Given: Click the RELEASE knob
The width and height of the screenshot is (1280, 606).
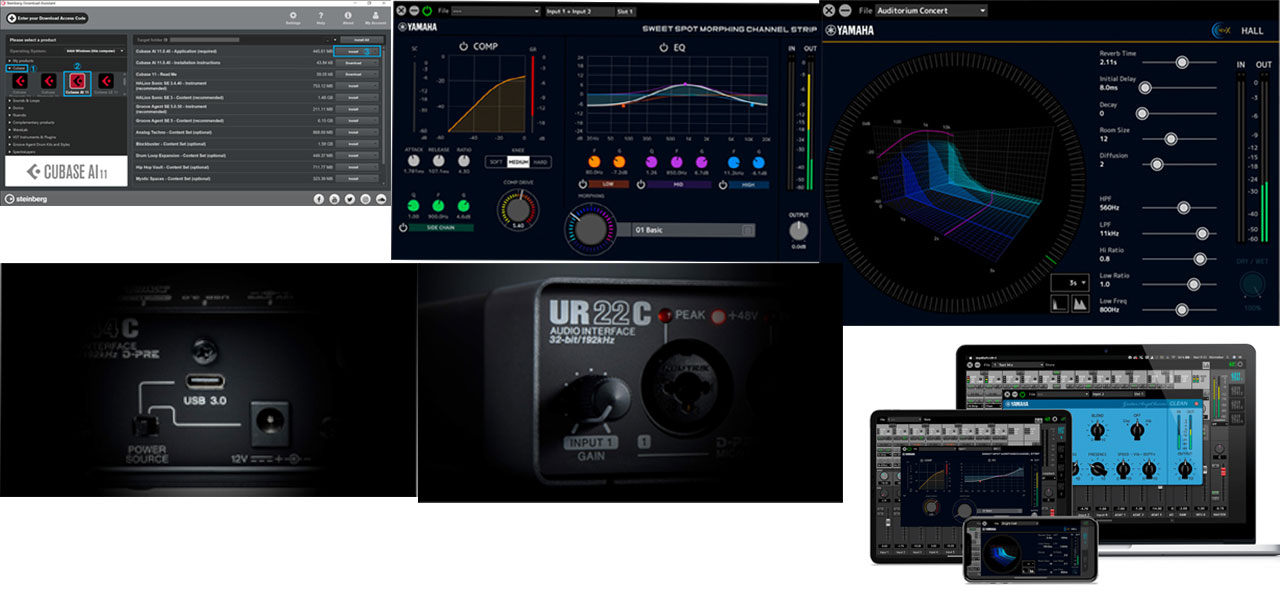Looking at the screenshot, I should point(439,160).
